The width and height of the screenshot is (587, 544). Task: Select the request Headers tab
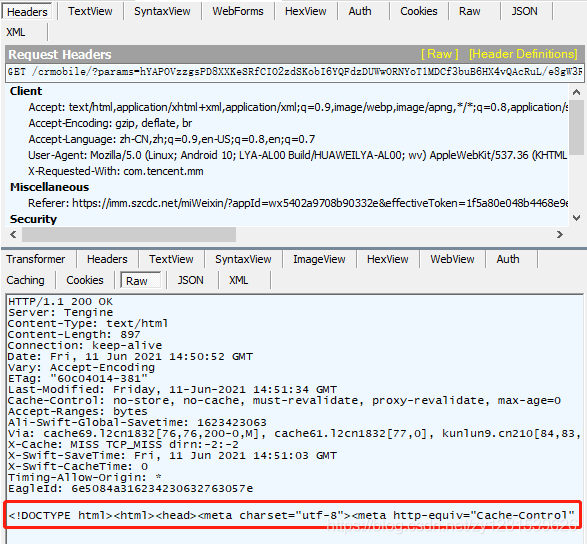coord(27,12)
